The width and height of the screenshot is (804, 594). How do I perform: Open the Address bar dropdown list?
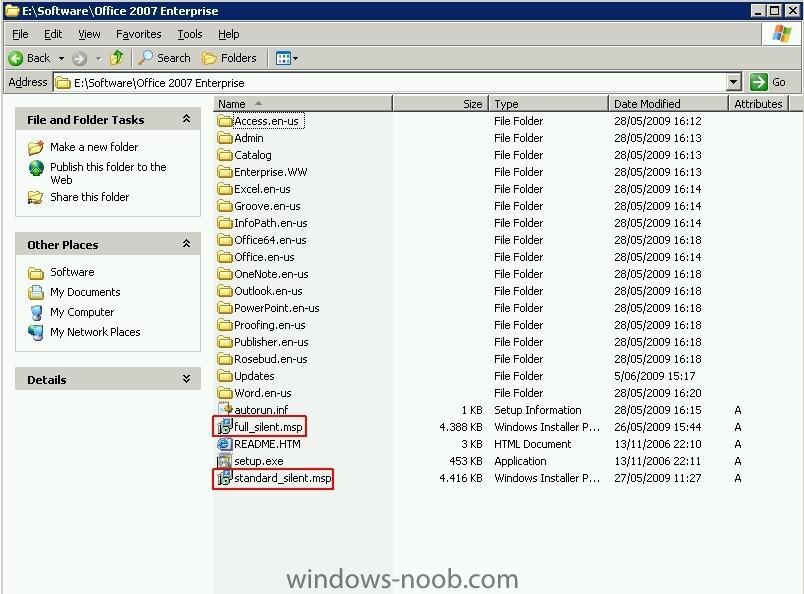click(734, 82)
